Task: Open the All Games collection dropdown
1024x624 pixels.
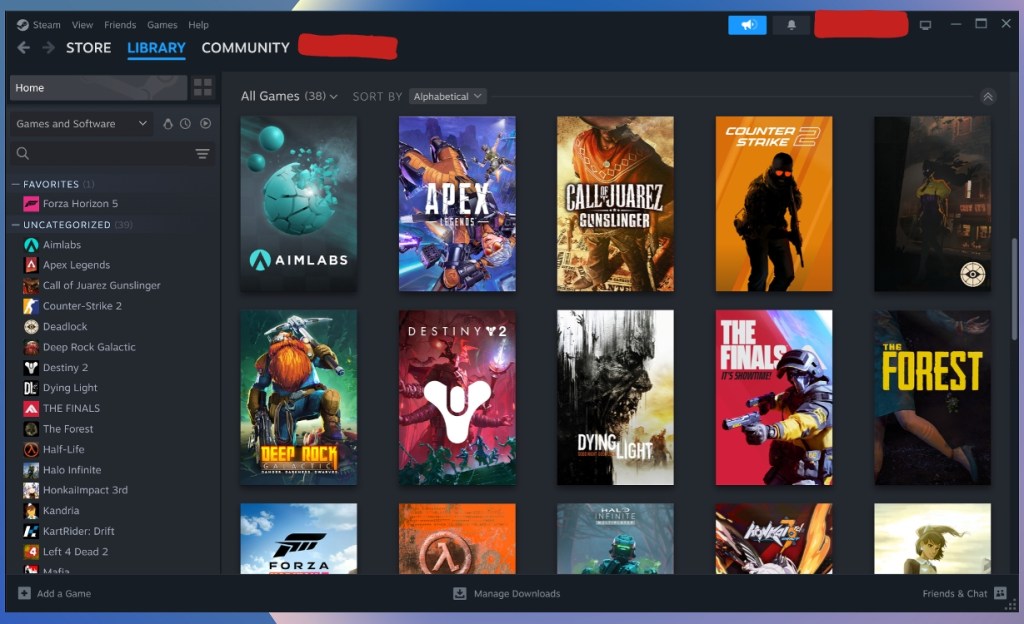Action: pyautogui.click(x=289, y=96)
